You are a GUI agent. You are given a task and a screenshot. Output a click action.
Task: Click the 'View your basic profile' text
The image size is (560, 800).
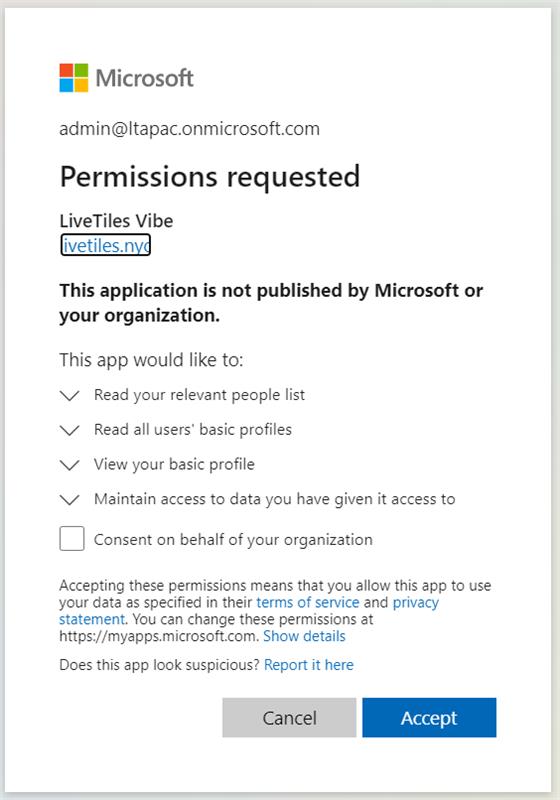[x=174, y=464]
